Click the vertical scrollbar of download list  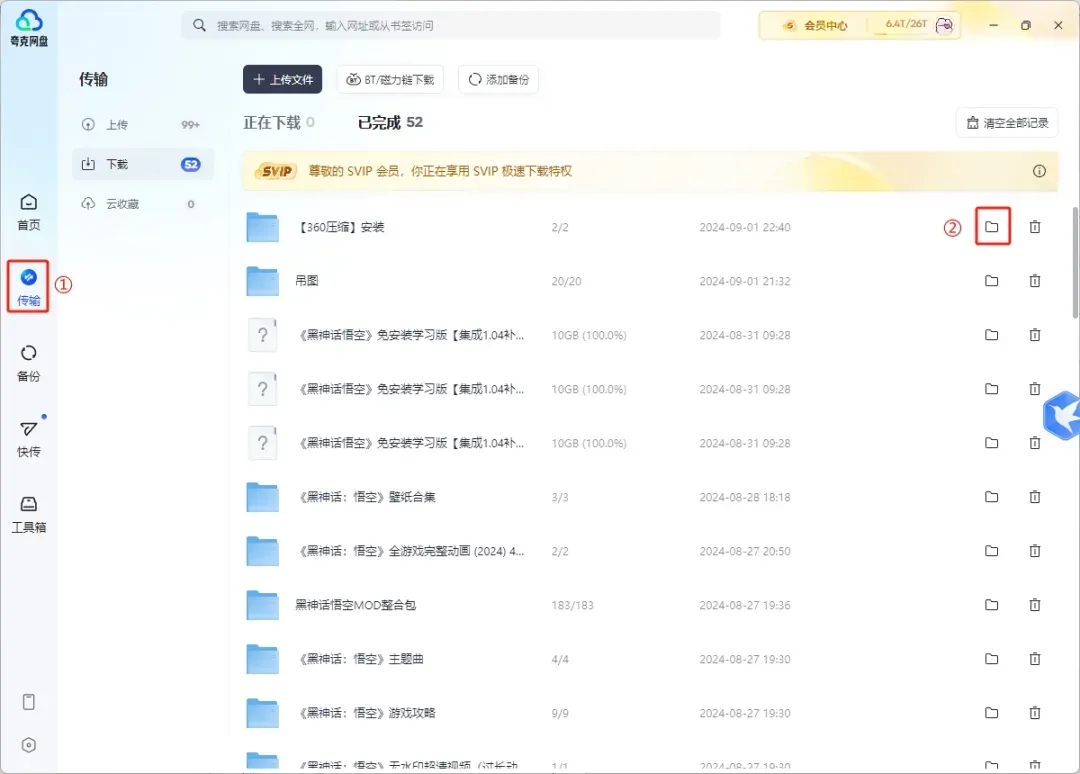(1075, 262)
